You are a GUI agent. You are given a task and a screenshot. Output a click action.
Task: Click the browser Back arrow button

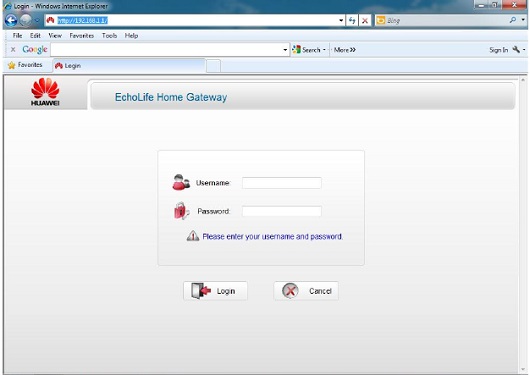coord(10,21)
